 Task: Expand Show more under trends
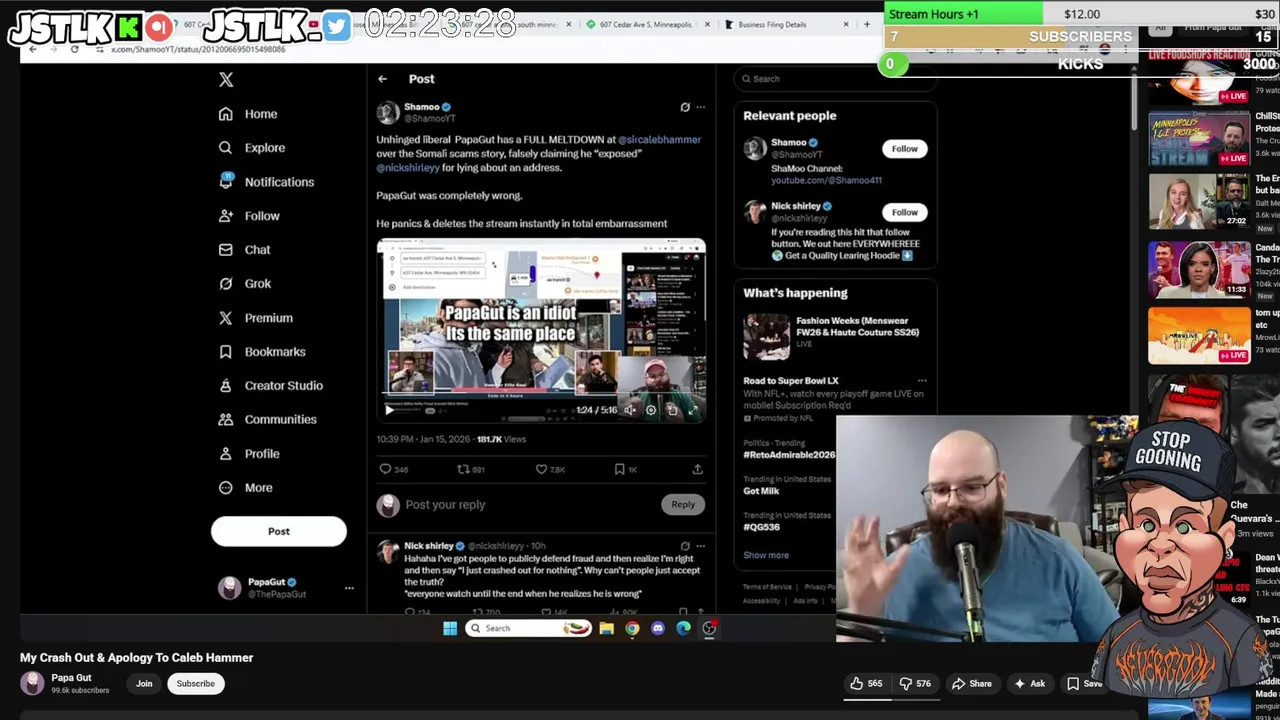coord(766,555)
